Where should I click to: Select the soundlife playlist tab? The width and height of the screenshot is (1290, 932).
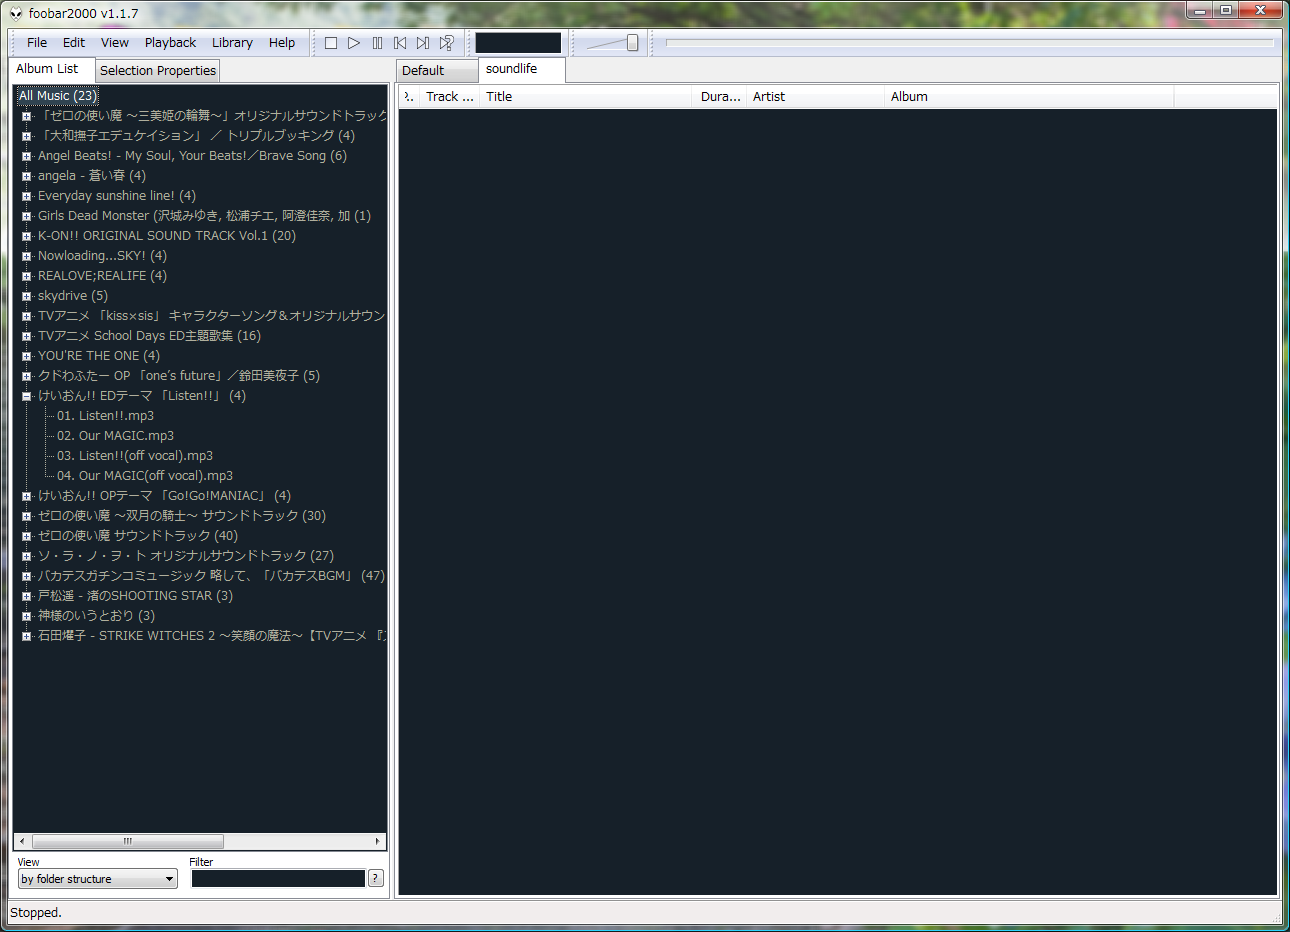(x=520, y=69)
